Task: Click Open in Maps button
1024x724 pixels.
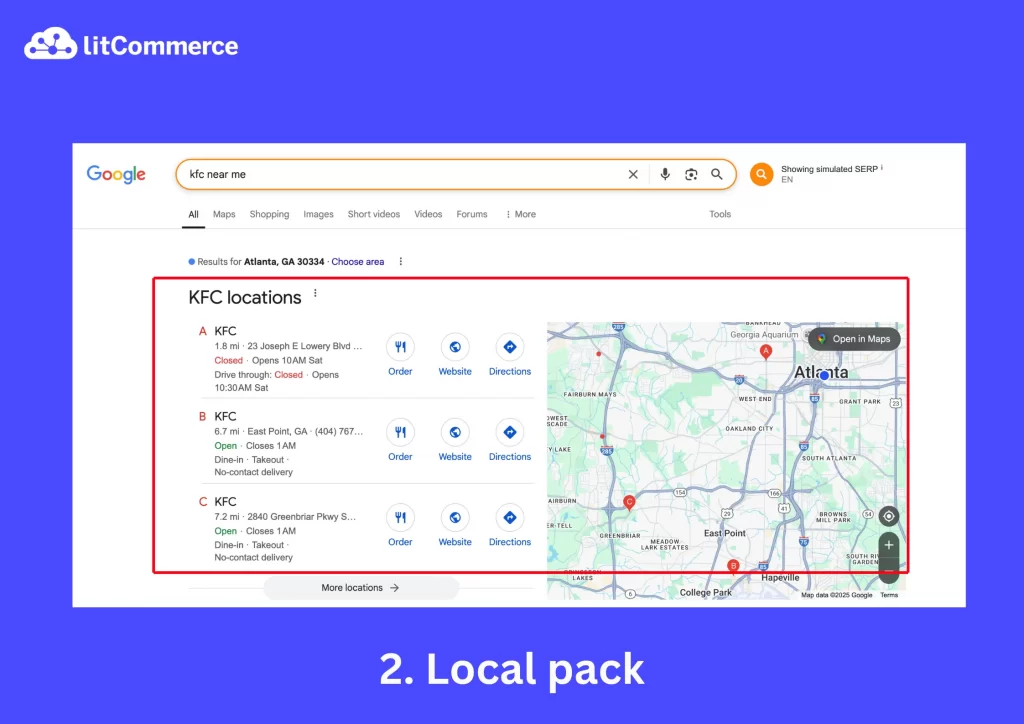Action: (x=854, y=339)
